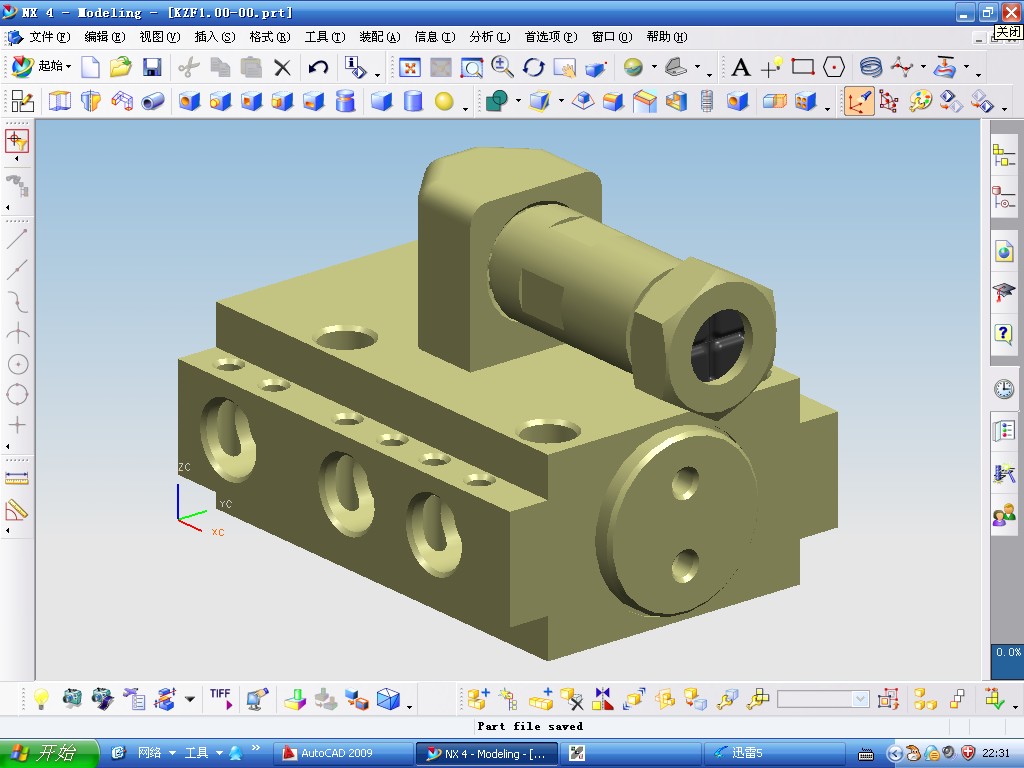Open the 分析(L) menu
The width and height of the screenshot is (1024, 768).
(490, 37)
